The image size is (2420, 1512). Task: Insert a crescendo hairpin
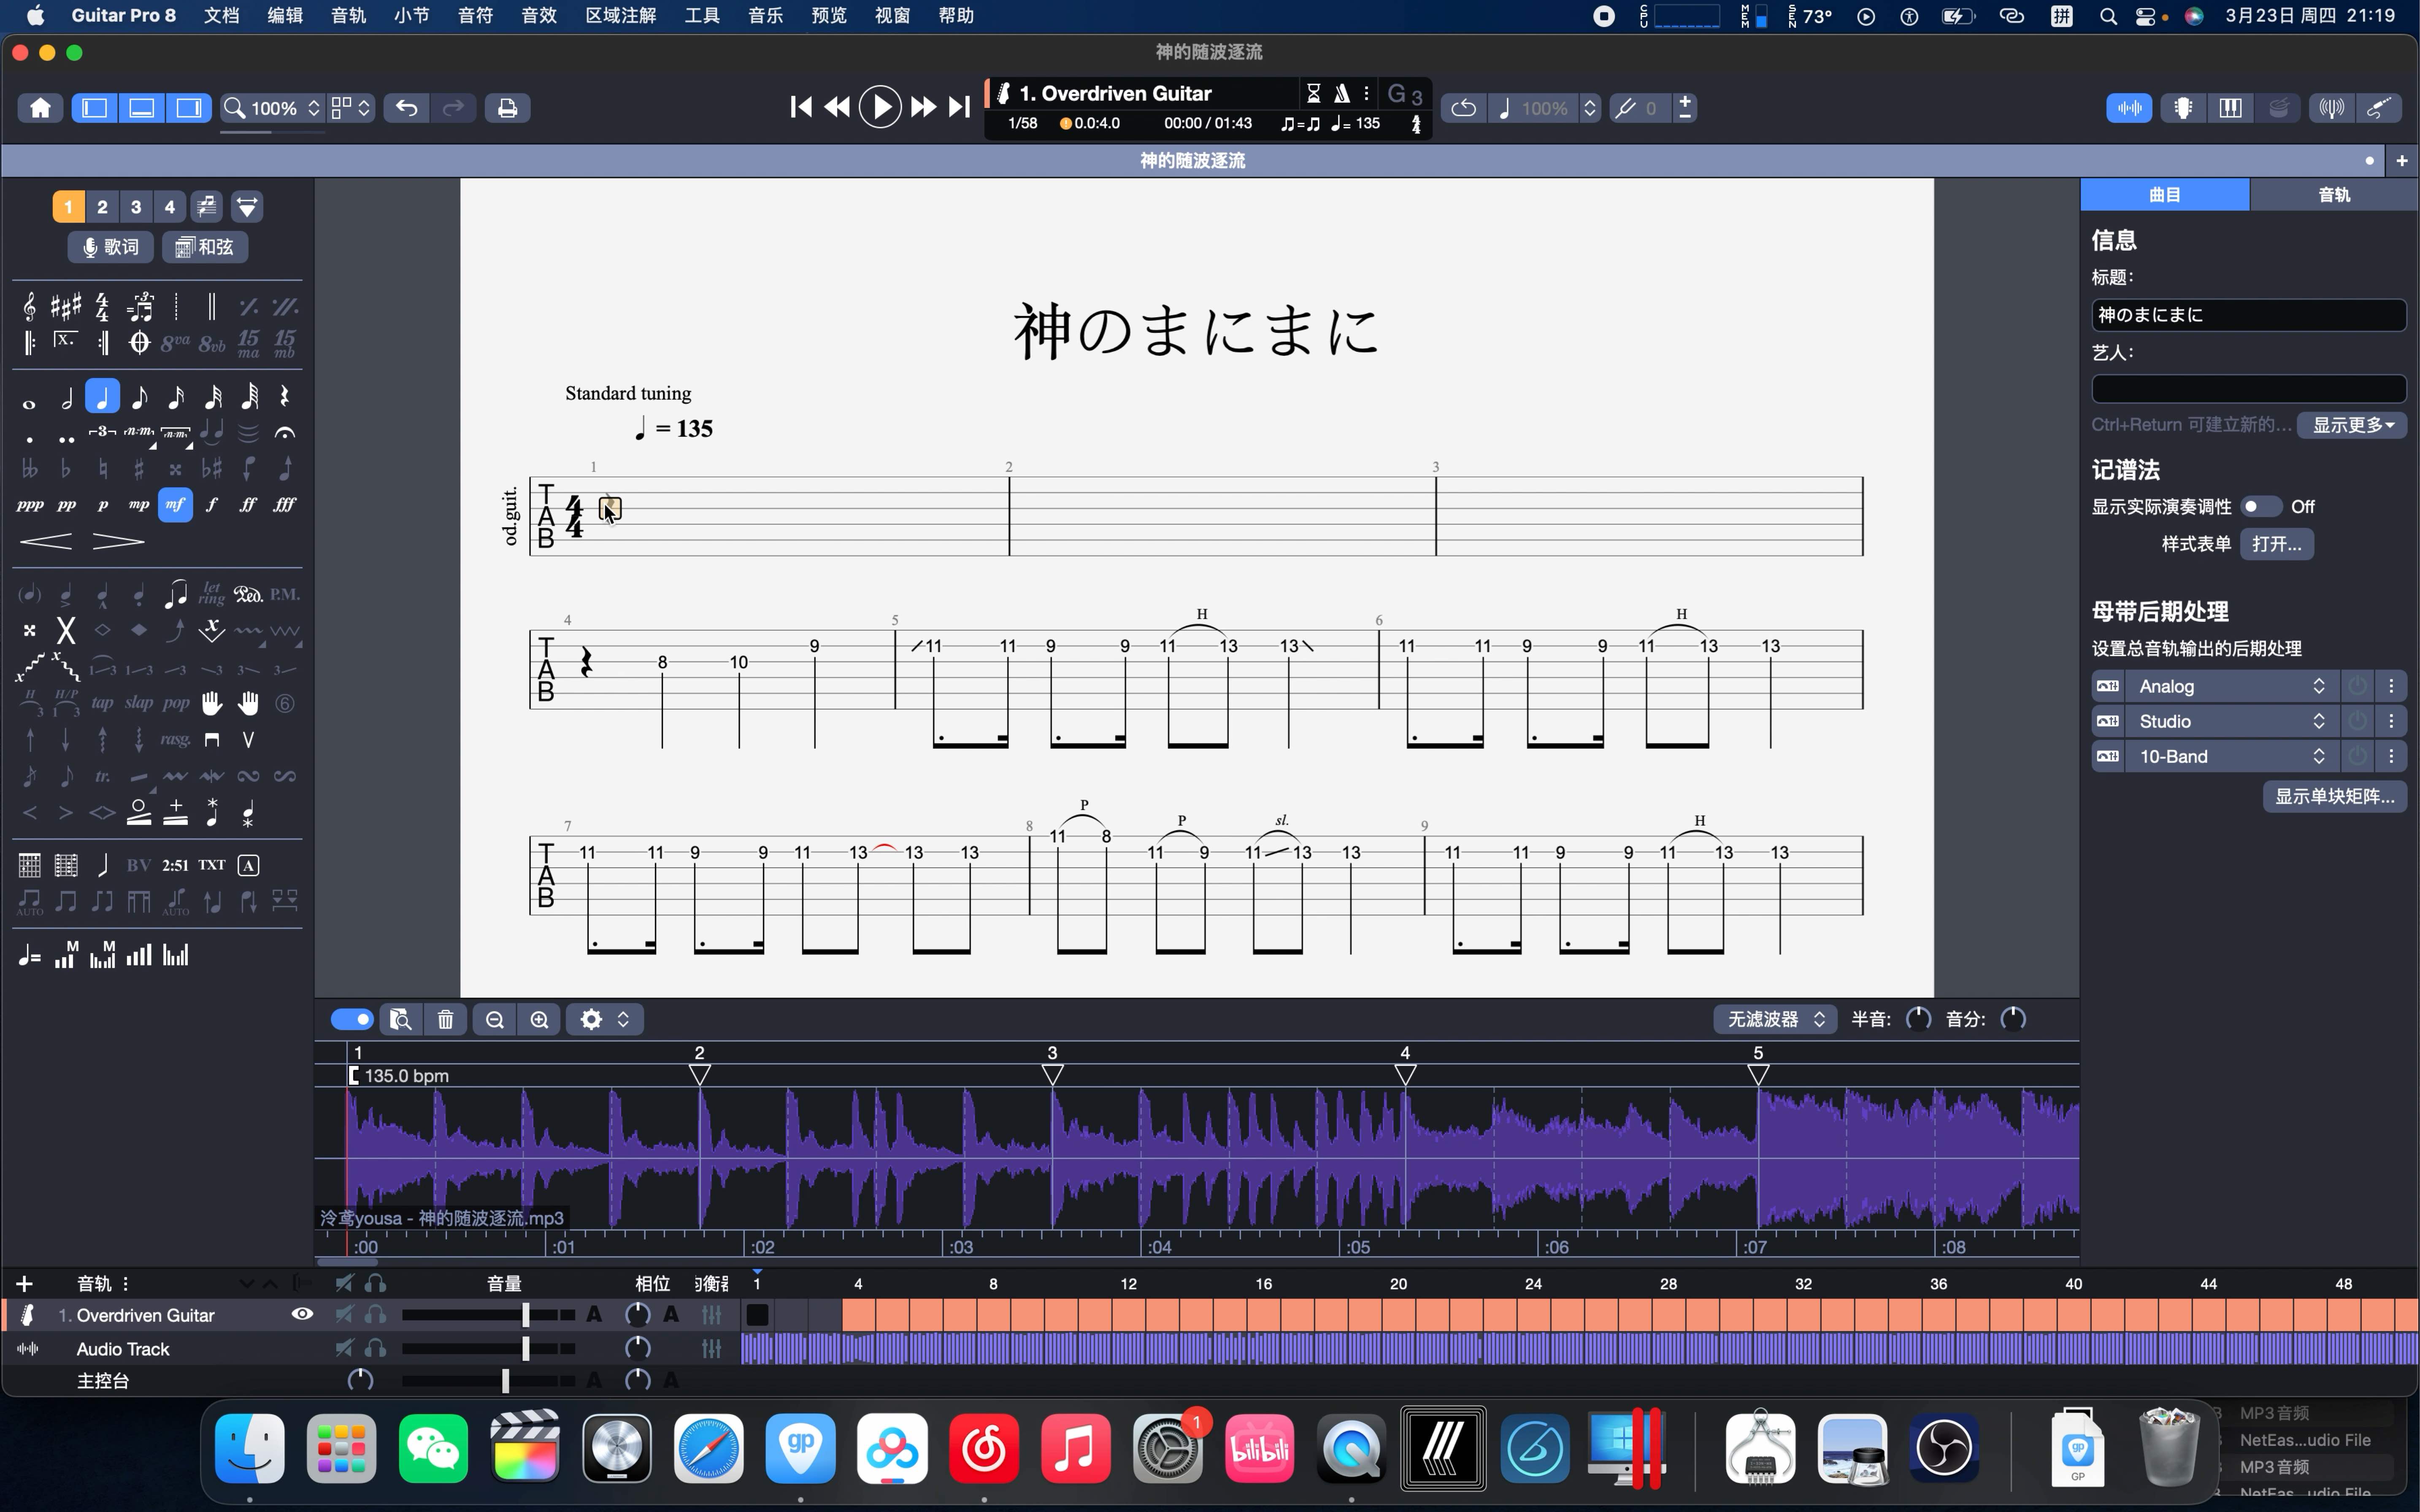[x=46, y=542]
